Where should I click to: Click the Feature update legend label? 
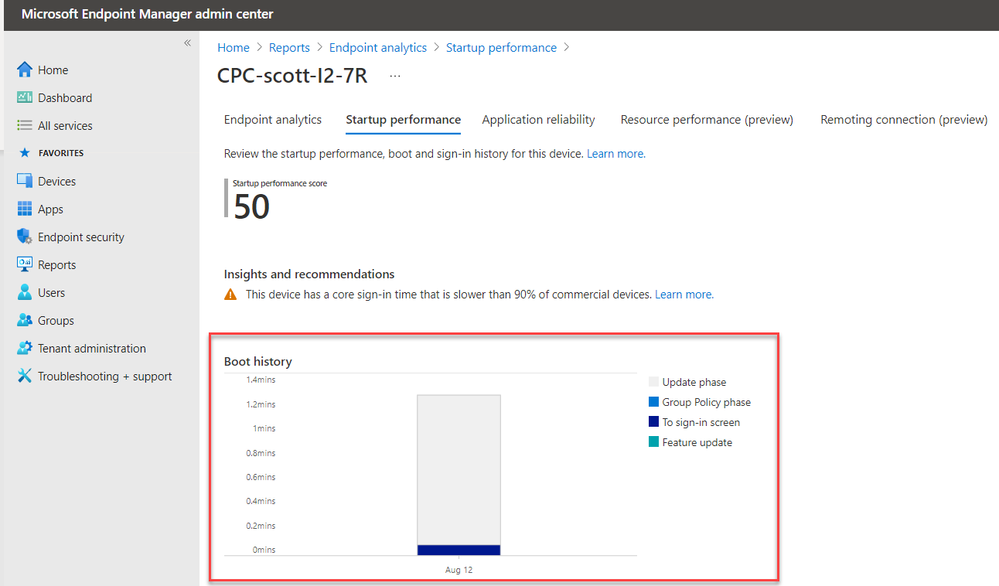pyautogui.click(x=697, y=442)
